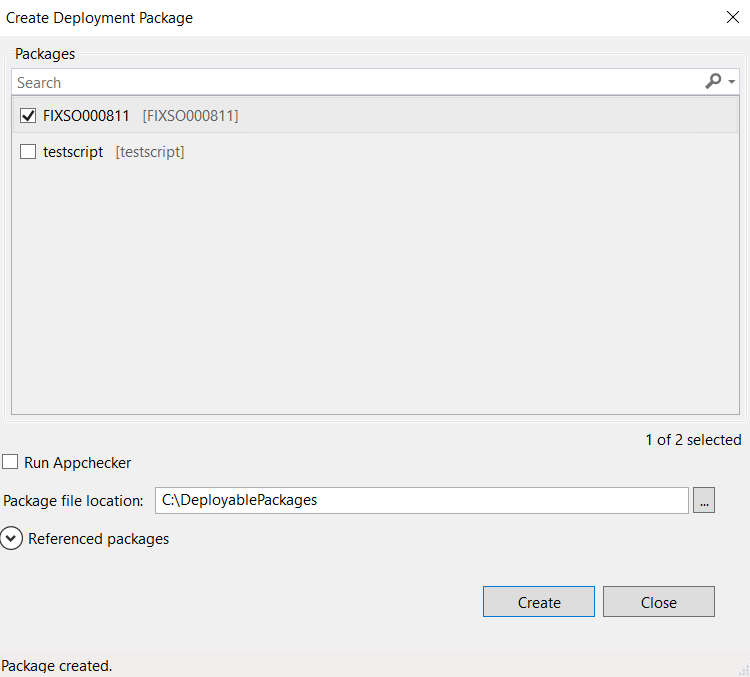Click the magnifier search icon
Image resolution: width=750 pixels, height=677 pixels.
coord(713,81)
